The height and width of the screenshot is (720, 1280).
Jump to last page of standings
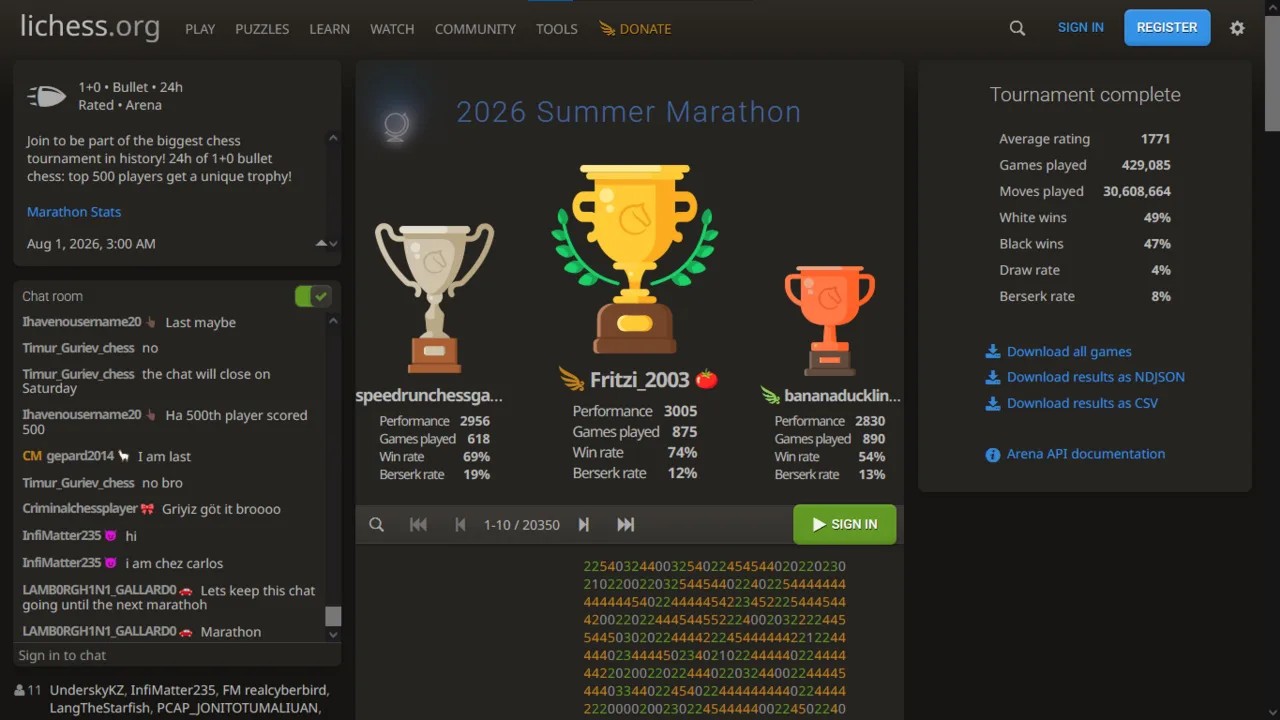pyautogui.click(x=626, y=524)
